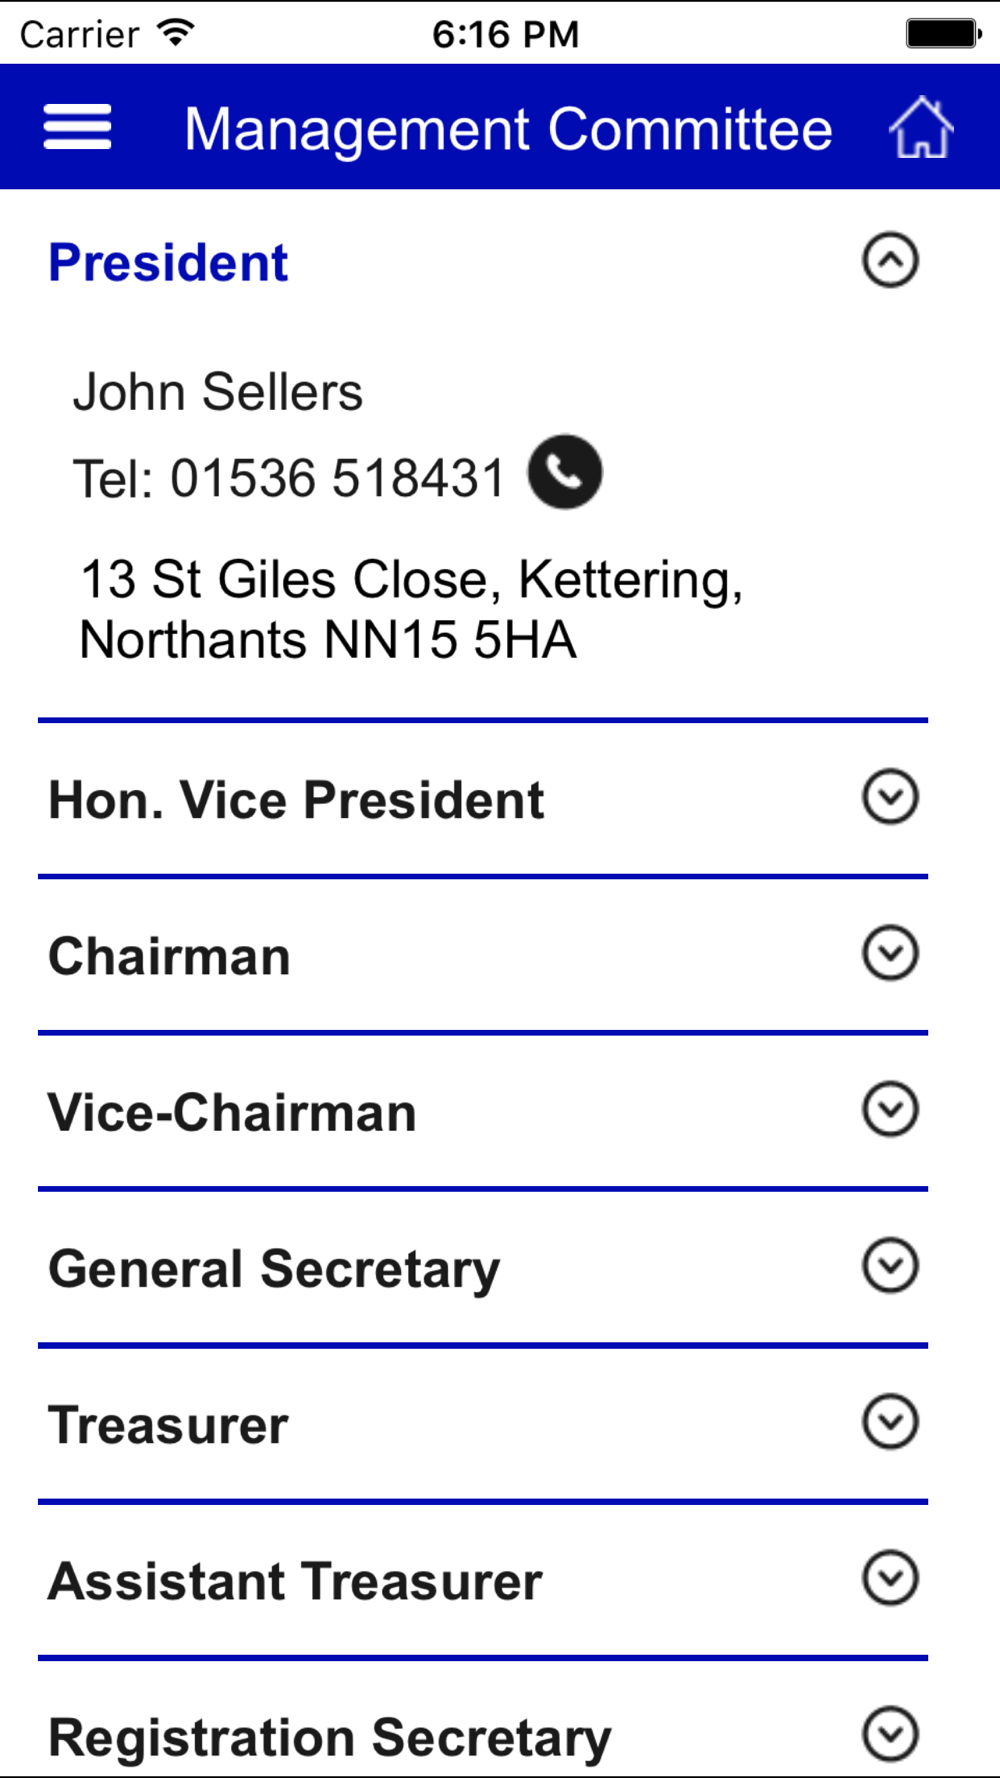Select the President heading

pos(168,263)
